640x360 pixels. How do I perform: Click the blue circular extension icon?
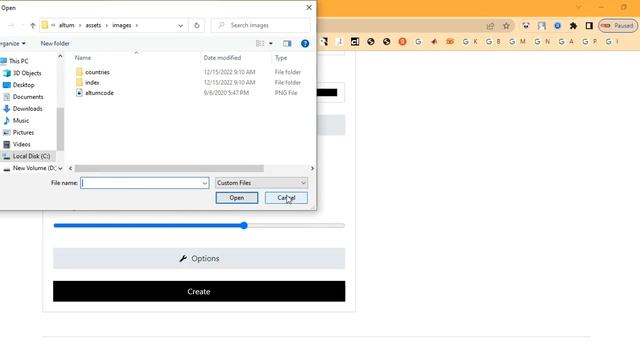point(558,26)
